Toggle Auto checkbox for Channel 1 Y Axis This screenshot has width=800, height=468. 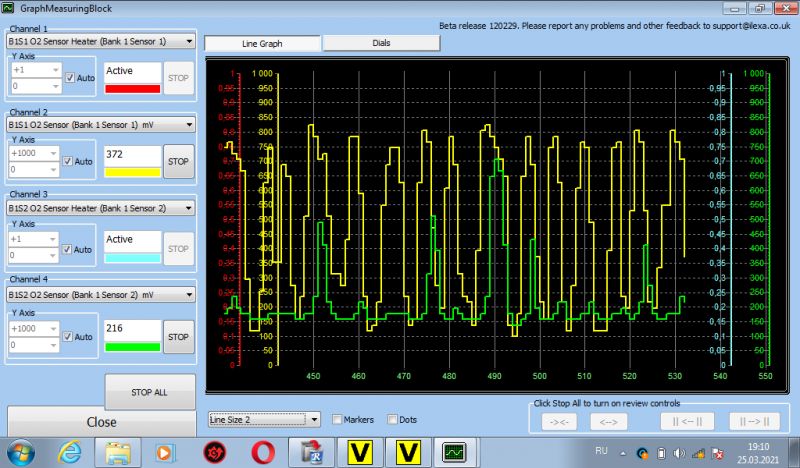(x=69, y=78)
